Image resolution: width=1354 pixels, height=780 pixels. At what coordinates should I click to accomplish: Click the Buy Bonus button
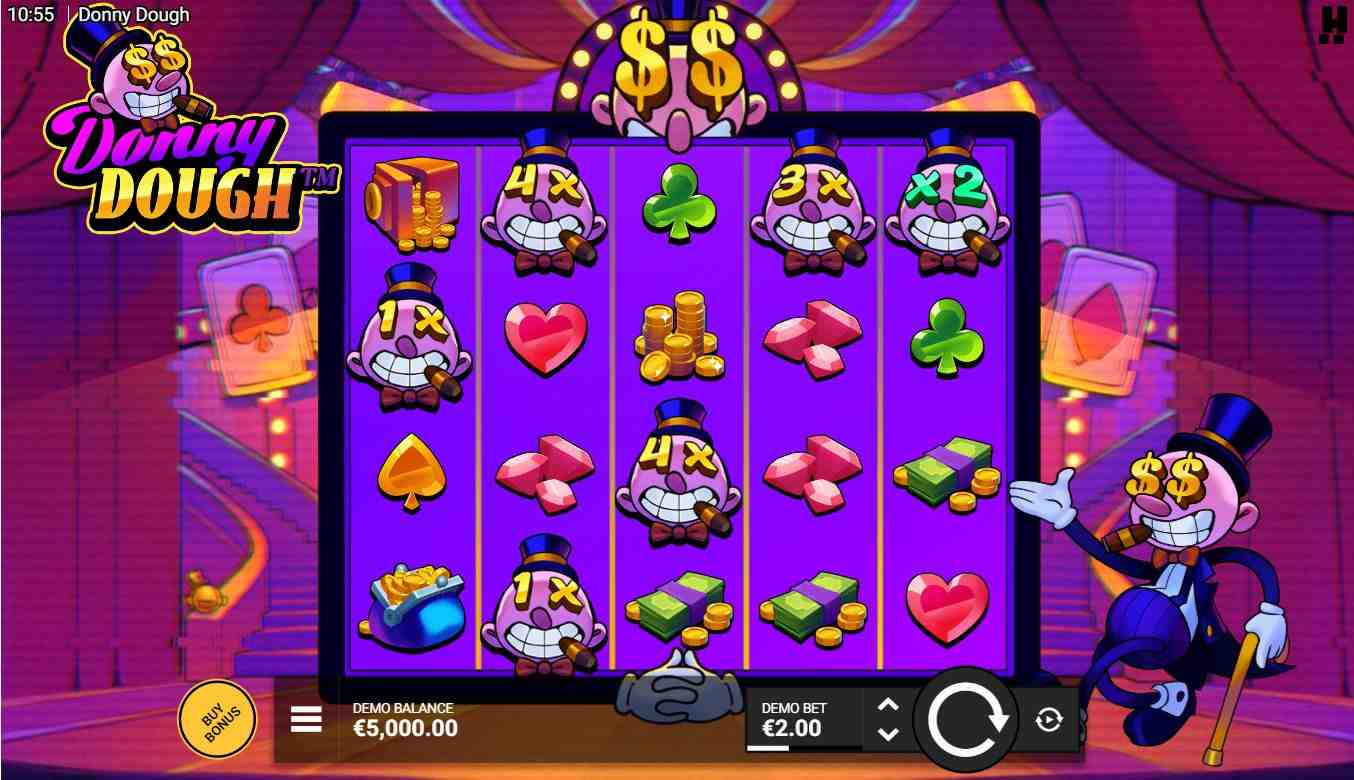[217, 719]
